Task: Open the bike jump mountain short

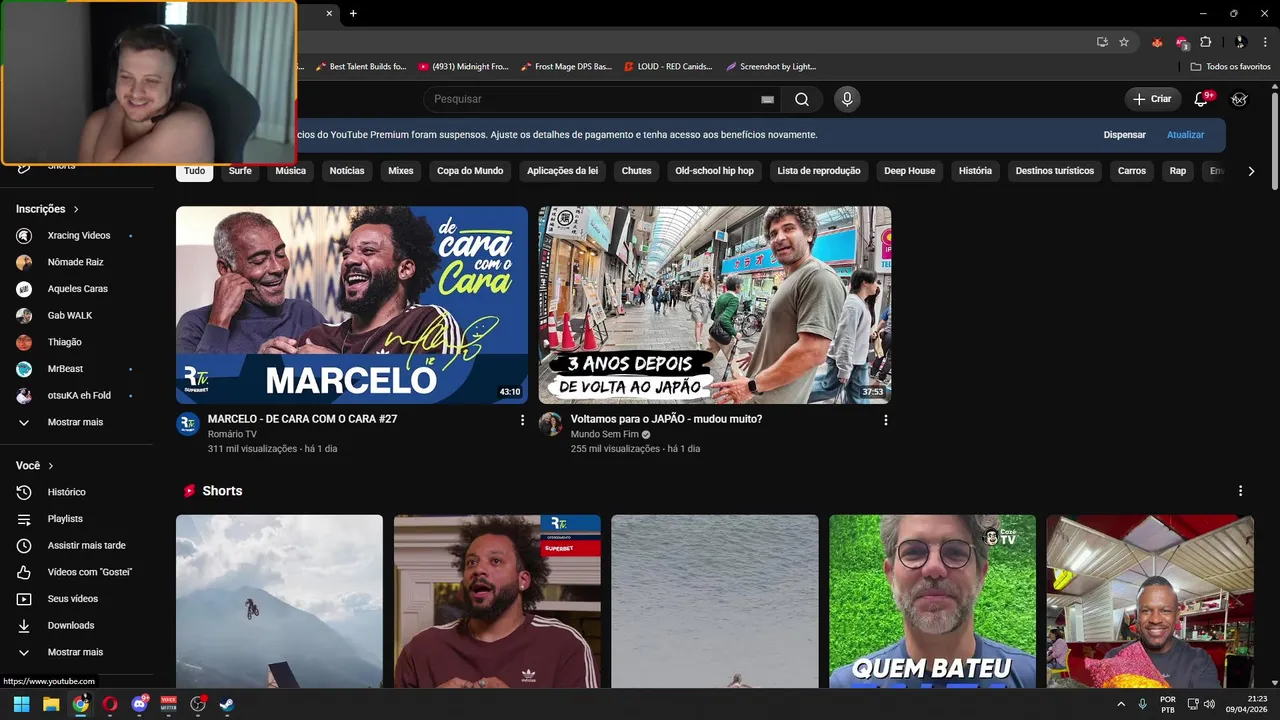Action: (x=279, y=601)
